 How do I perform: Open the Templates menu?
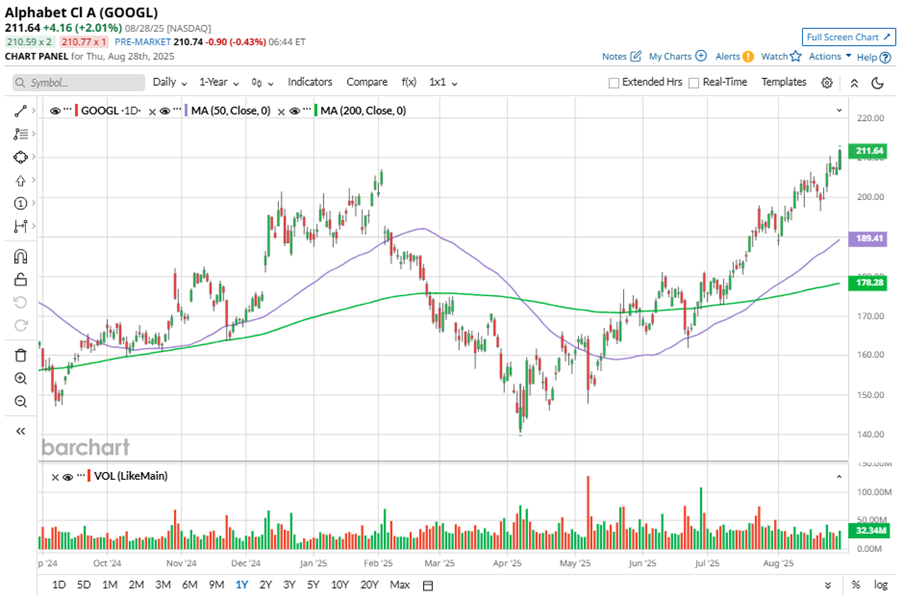(x=784, y=82)
